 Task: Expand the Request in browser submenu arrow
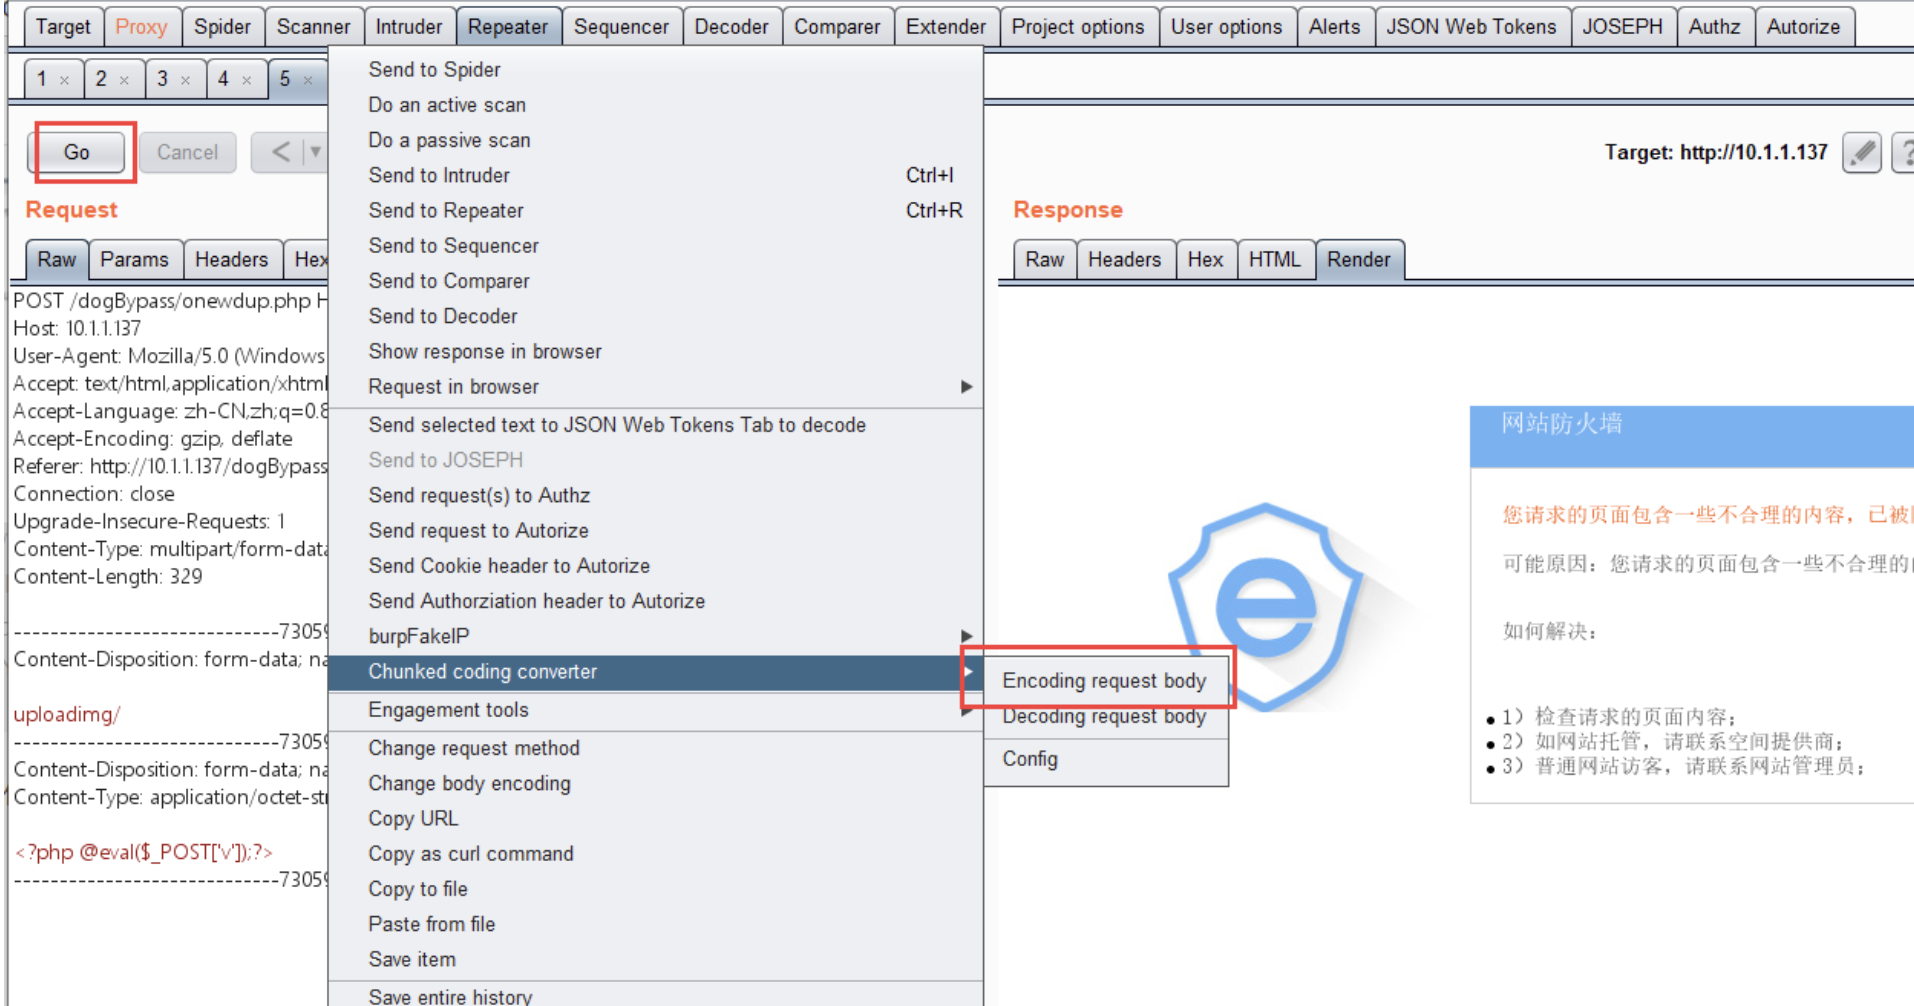966,387
